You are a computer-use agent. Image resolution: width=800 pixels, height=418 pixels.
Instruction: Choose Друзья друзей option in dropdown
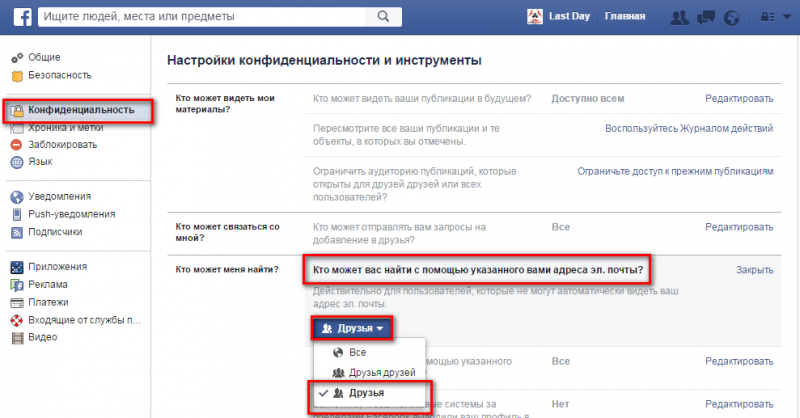[369, 373]
